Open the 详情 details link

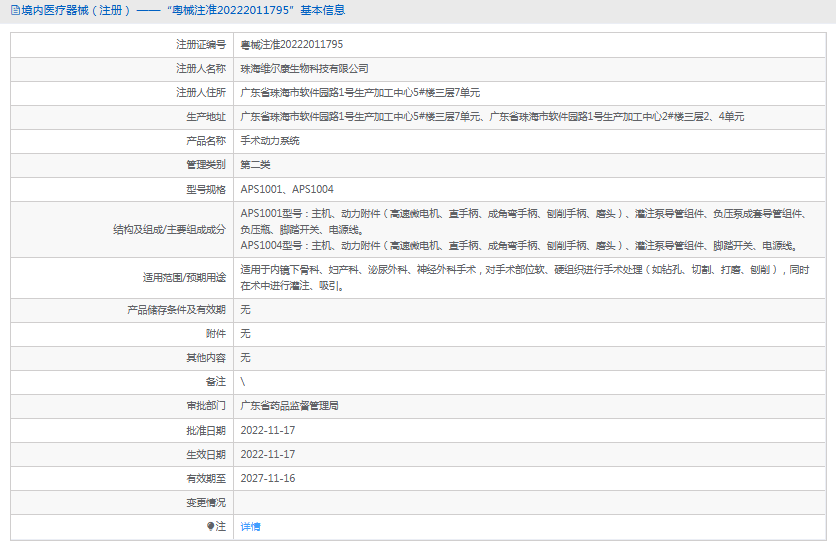[x=250, y=527]
